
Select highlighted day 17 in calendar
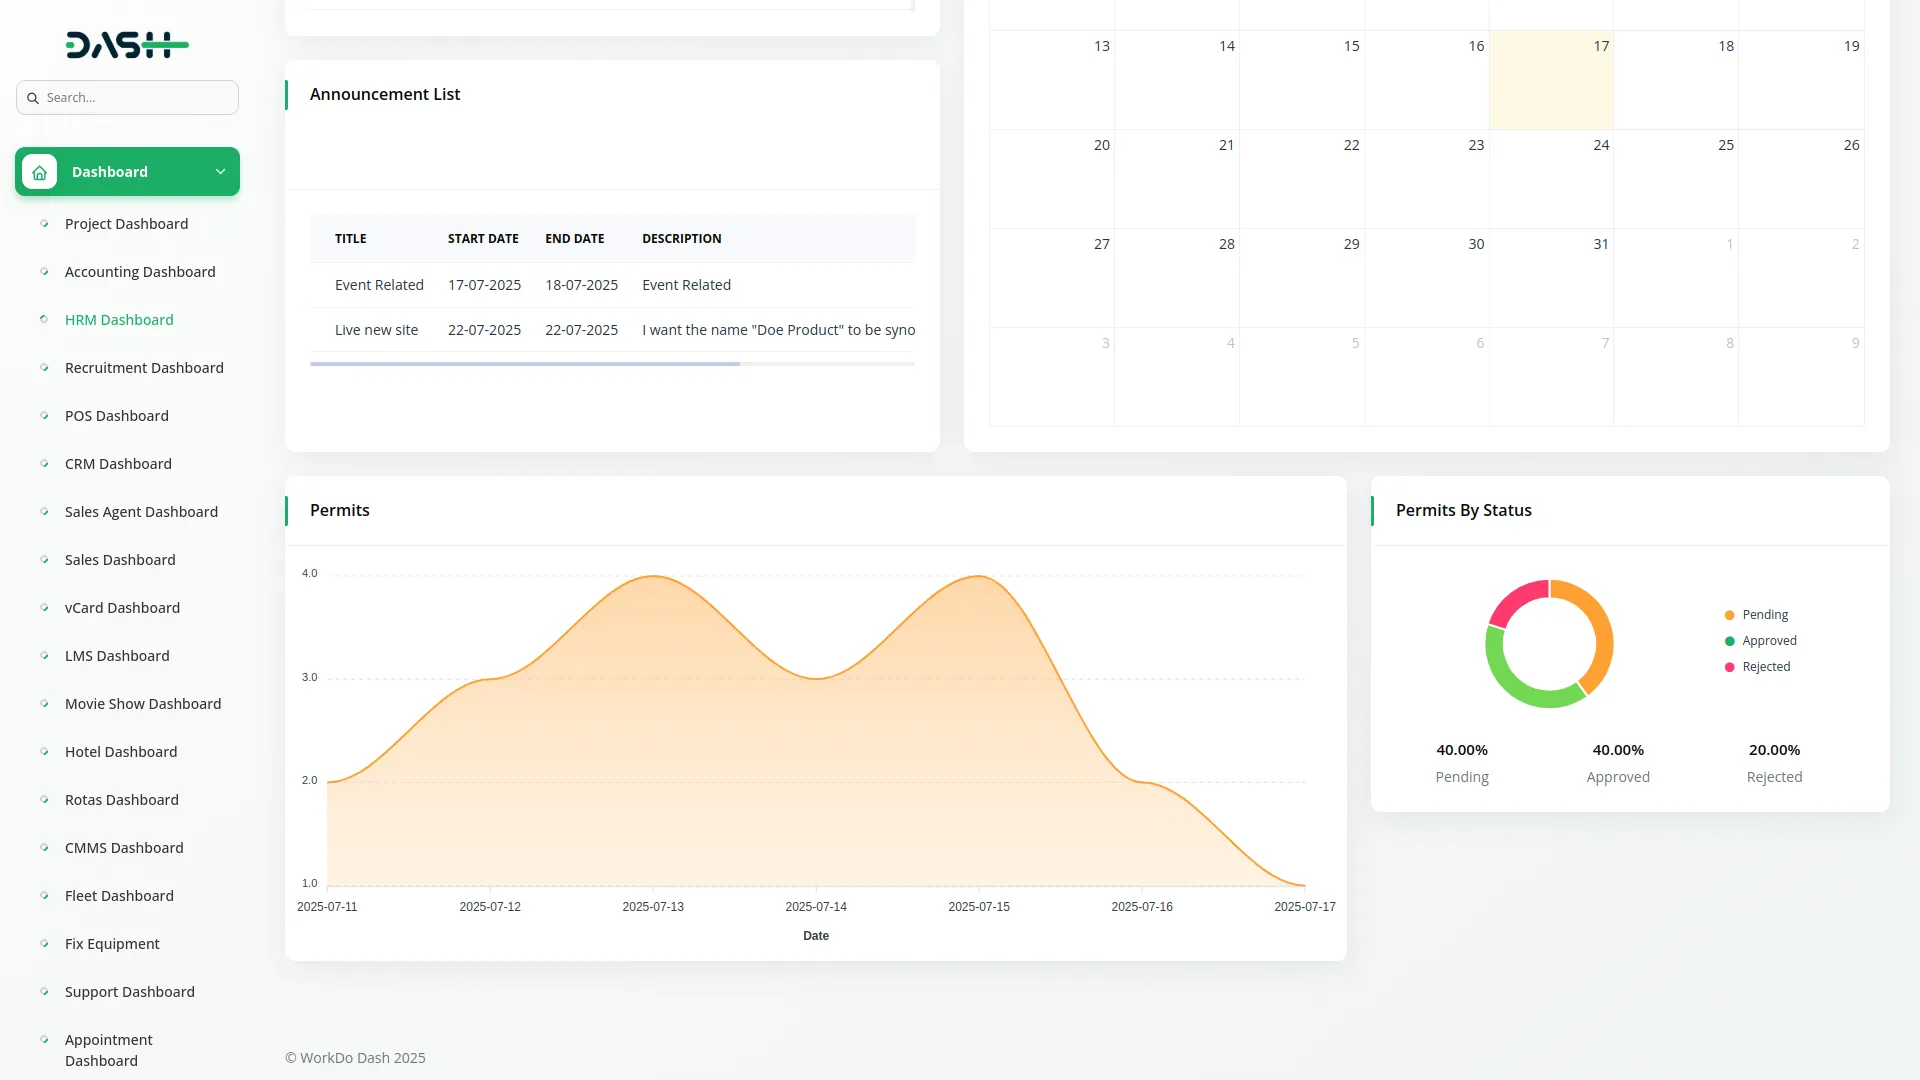click(x=1551, y=80)
